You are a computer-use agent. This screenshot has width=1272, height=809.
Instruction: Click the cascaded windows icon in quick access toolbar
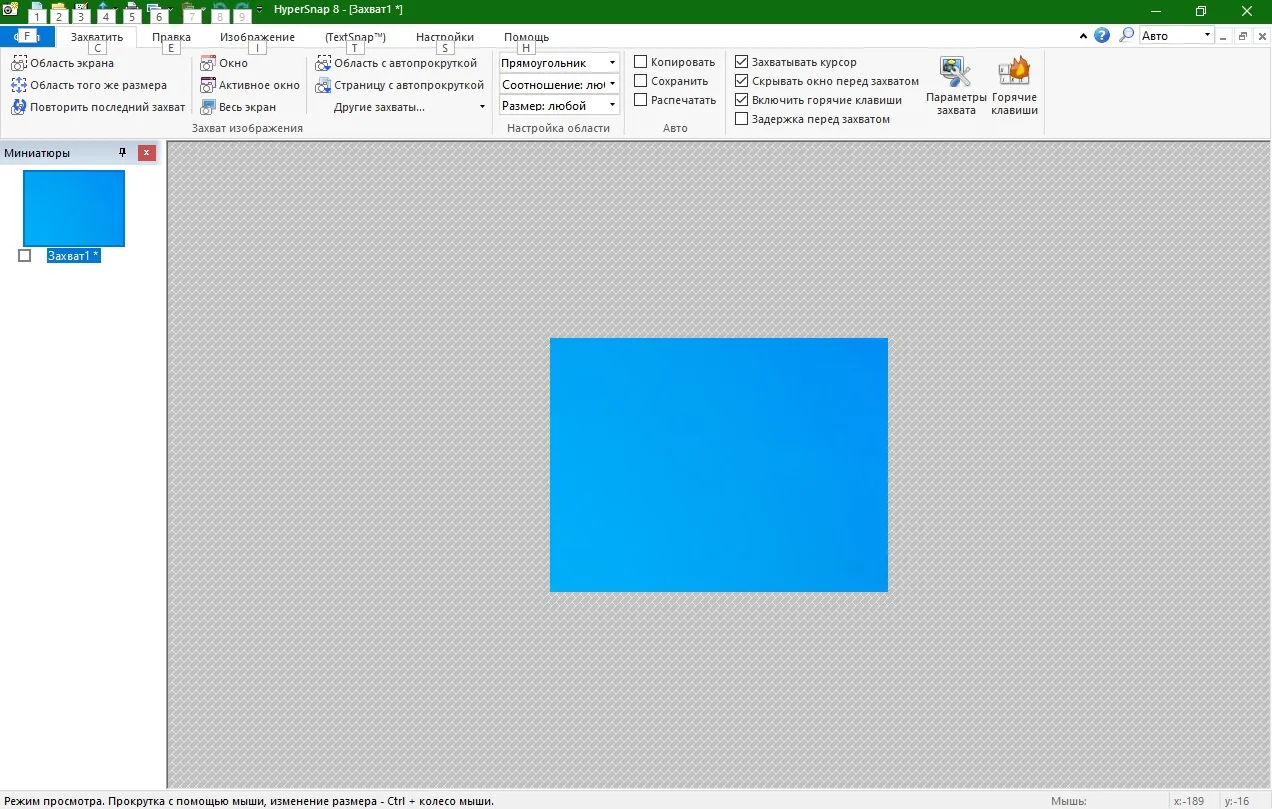coord(155,10)
